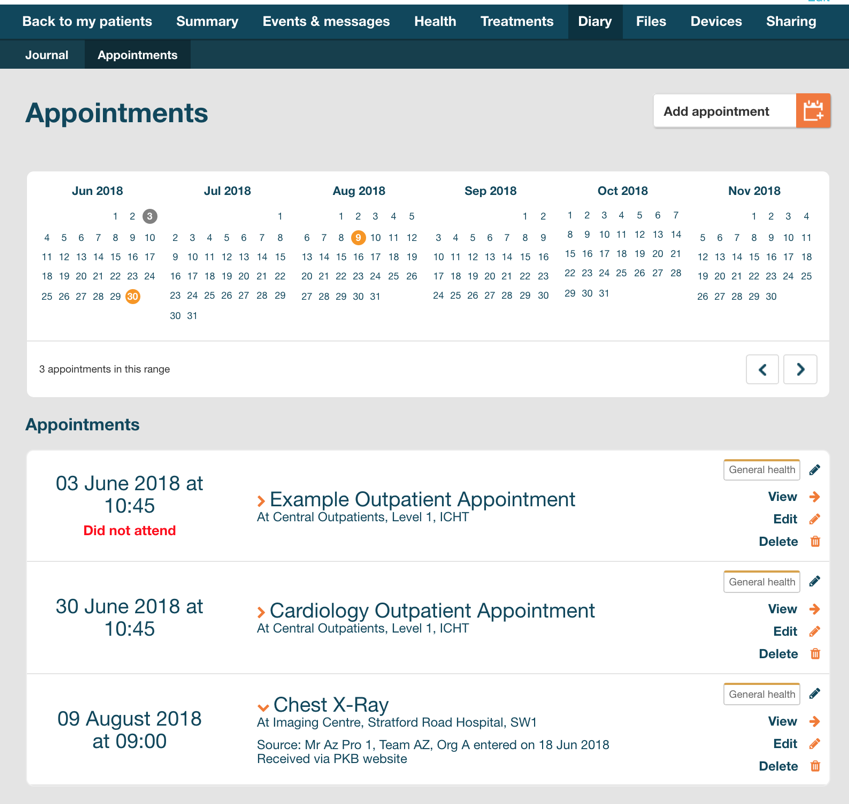849x804 pixels.
Task: Select the highlighted 9 August on the calendar
Action: pyautogui.click(x=359, y=239)
